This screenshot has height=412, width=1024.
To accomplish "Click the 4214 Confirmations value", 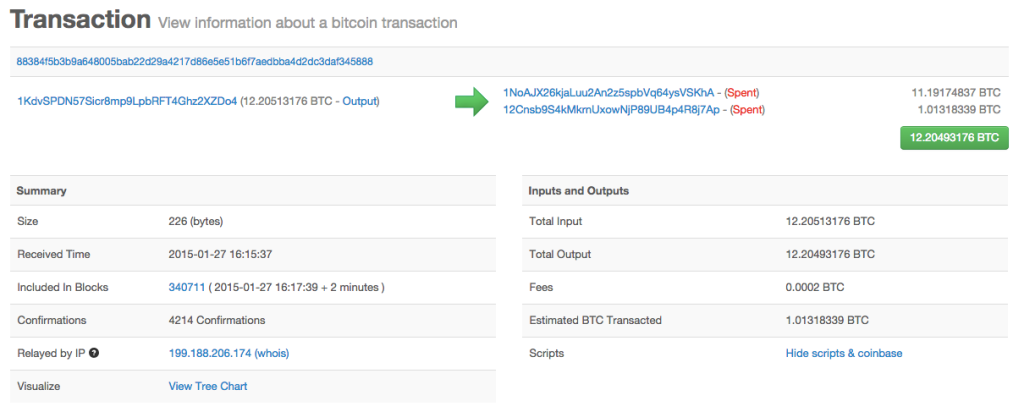I will (217, 320).
